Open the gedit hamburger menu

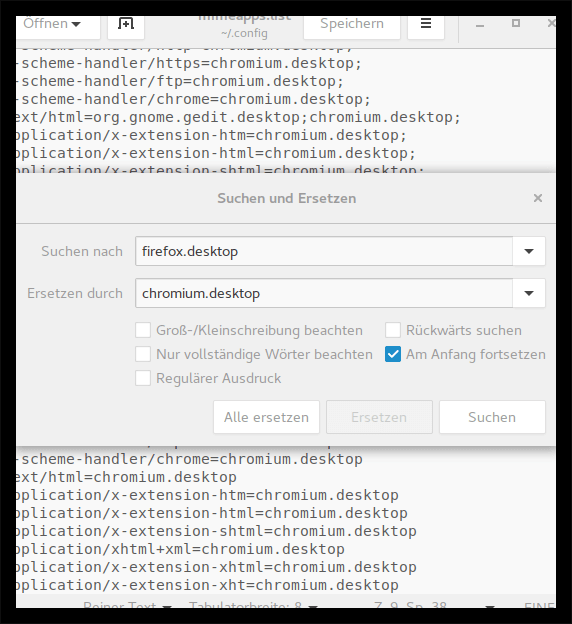point(426,25)
